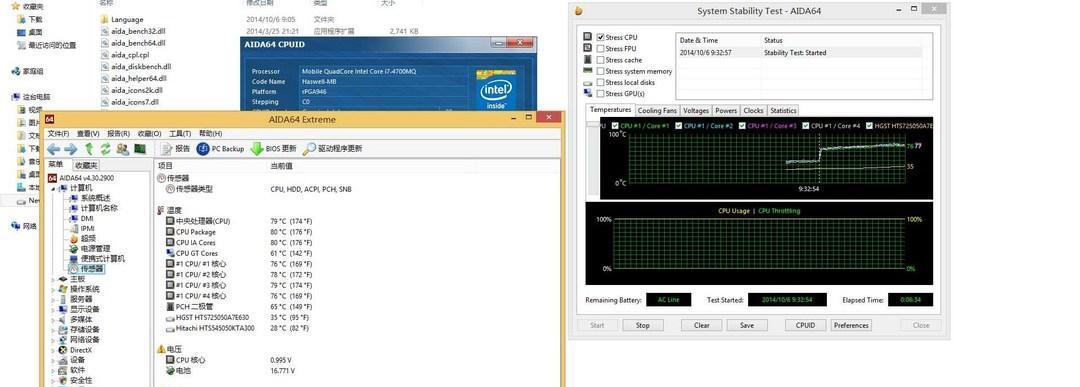Switch to 收藏夹 favorites tab in AIDA64
Screen dimensions: 1080x387
point(86,165)
